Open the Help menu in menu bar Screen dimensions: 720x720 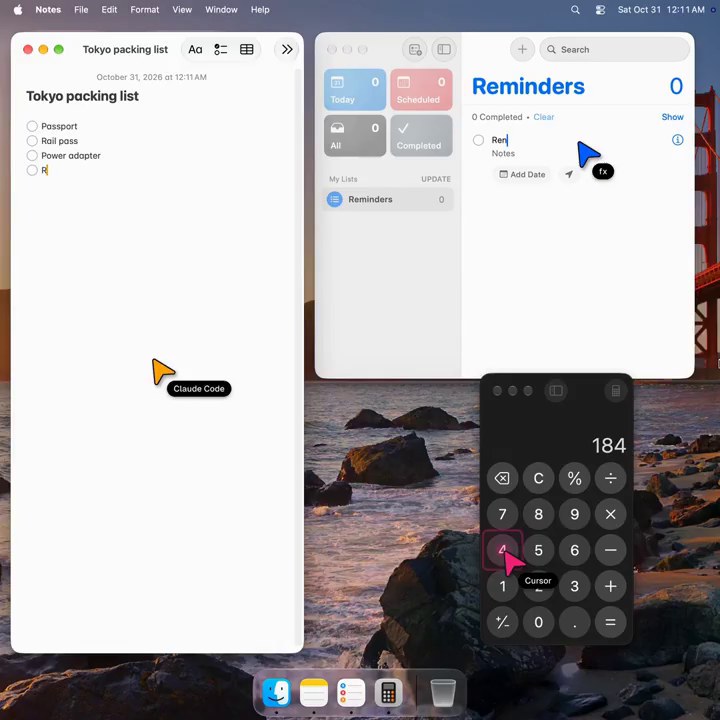click(x=260, y=10)
